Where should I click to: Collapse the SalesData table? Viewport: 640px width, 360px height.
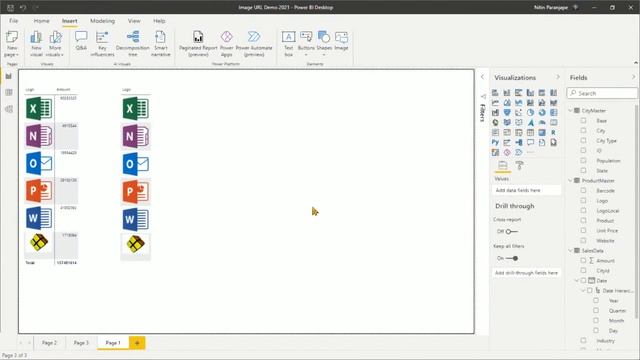pos(571,250)
